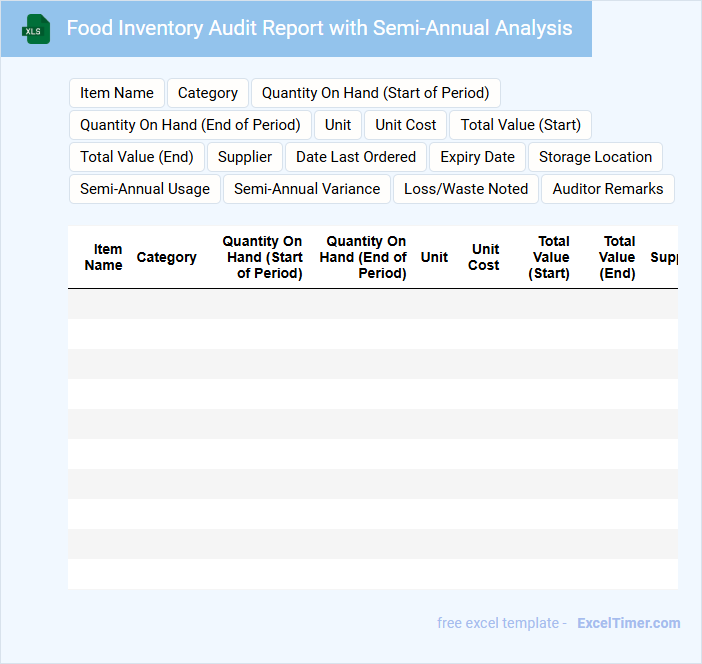Select the Semi-Annual Variance tag
This screenshot has height=664, width=702.
[x=307, y=189]
